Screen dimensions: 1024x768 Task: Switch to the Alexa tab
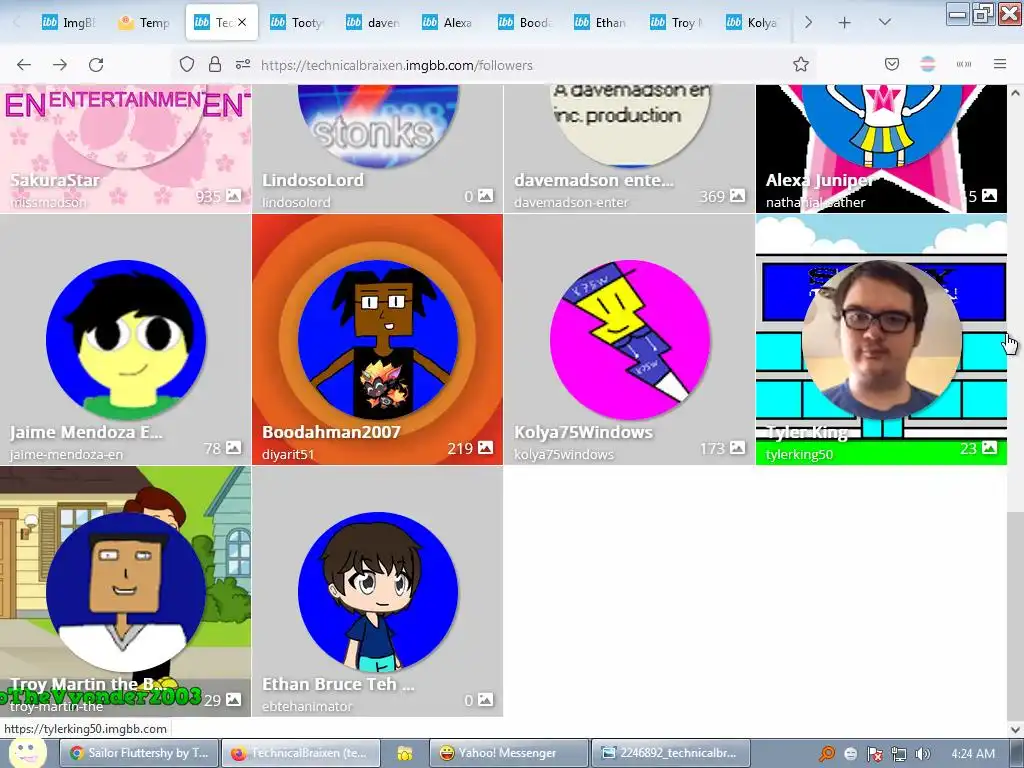coord(449,23)
